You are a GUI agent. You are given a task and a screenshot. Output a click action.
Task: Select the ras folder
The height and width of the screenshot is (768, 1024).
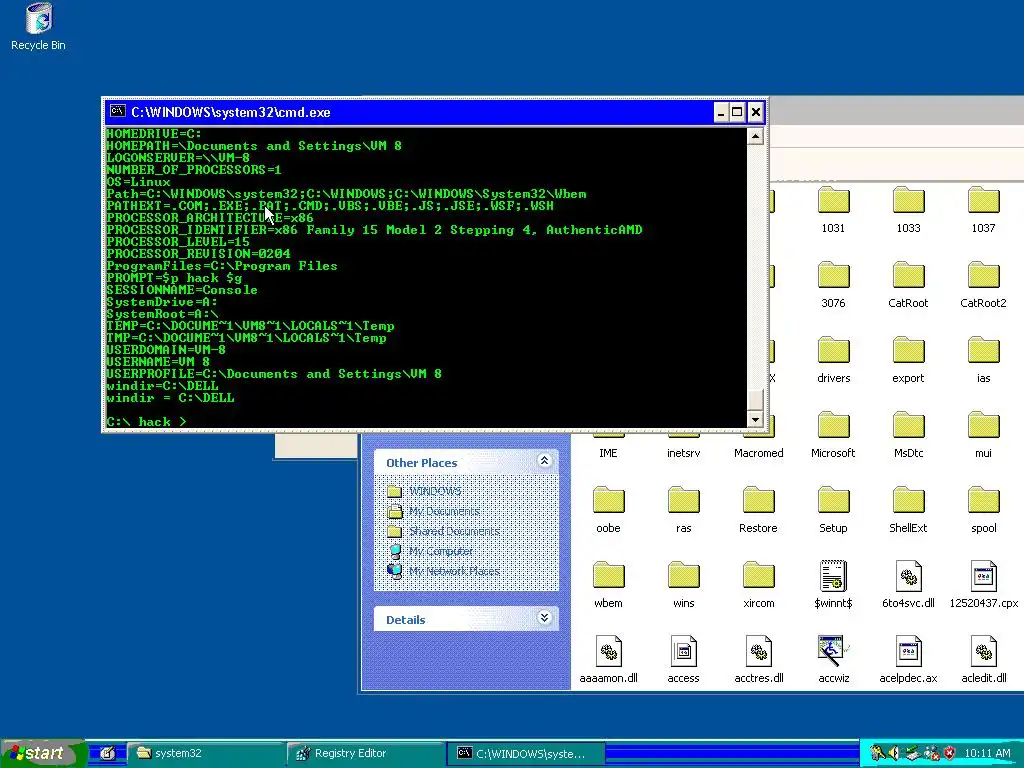(x=684, y=509)
